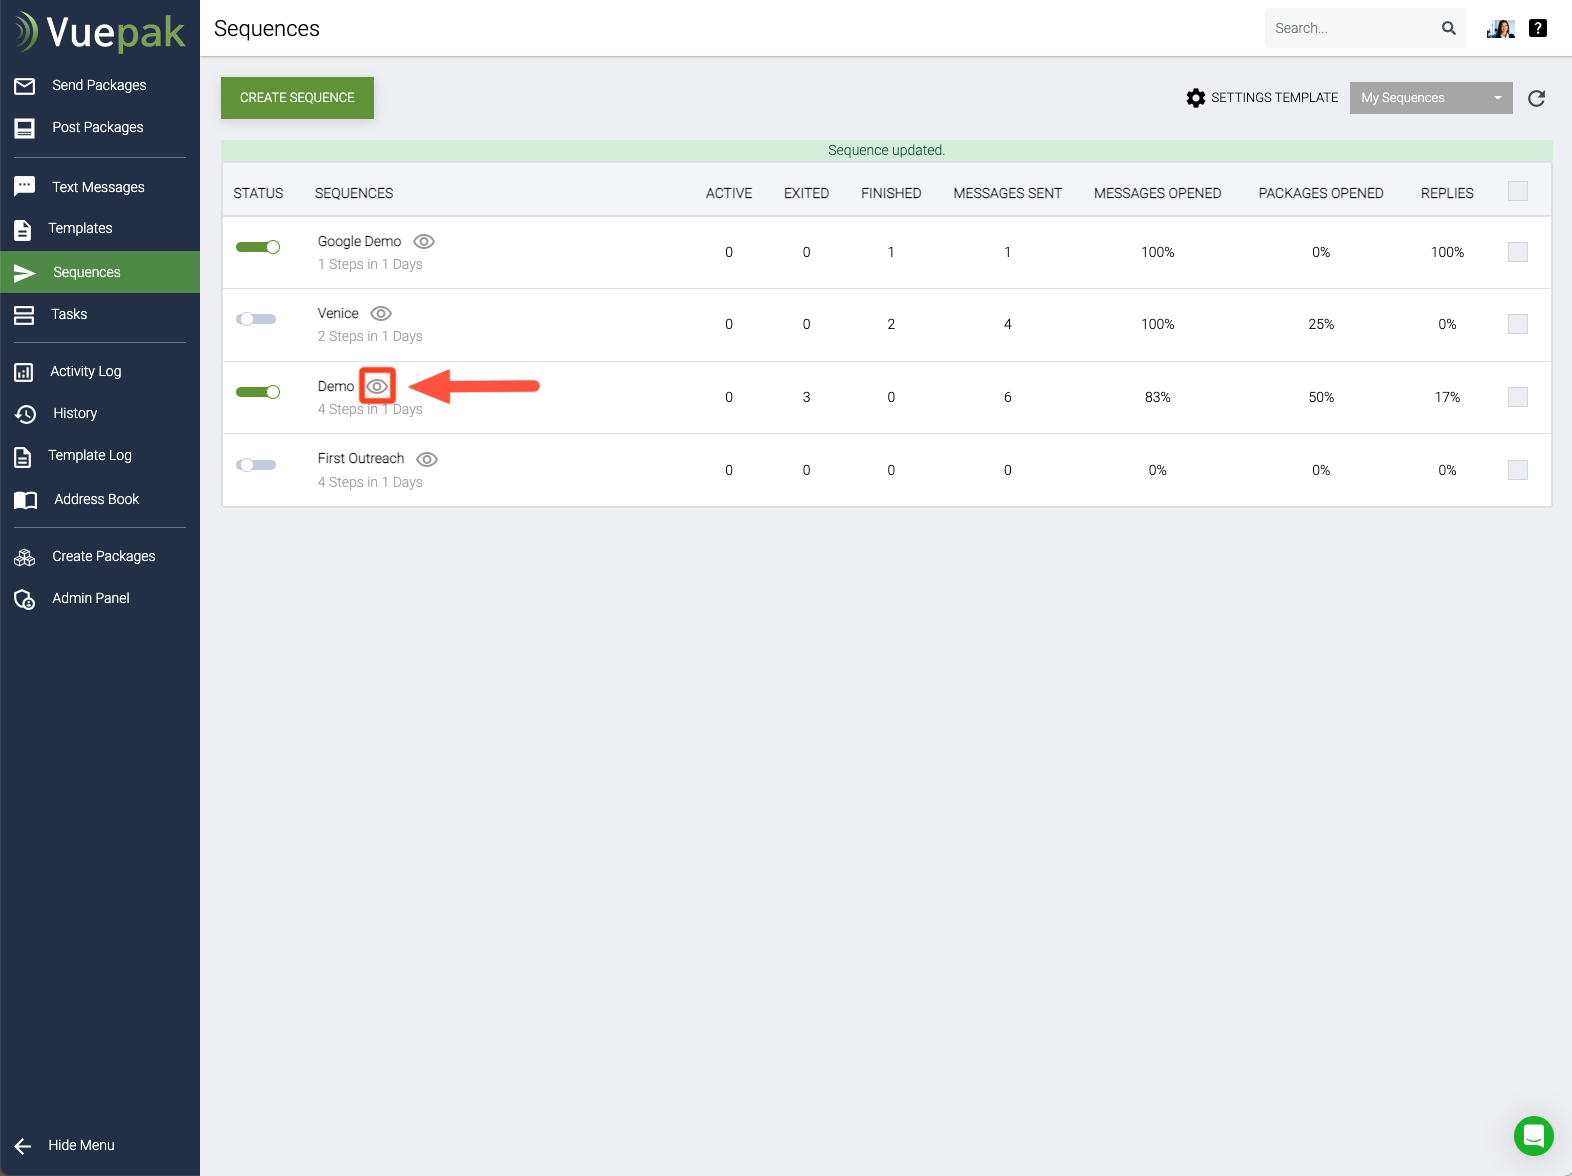Open the chat support bubble icon

(1533, 1136)
